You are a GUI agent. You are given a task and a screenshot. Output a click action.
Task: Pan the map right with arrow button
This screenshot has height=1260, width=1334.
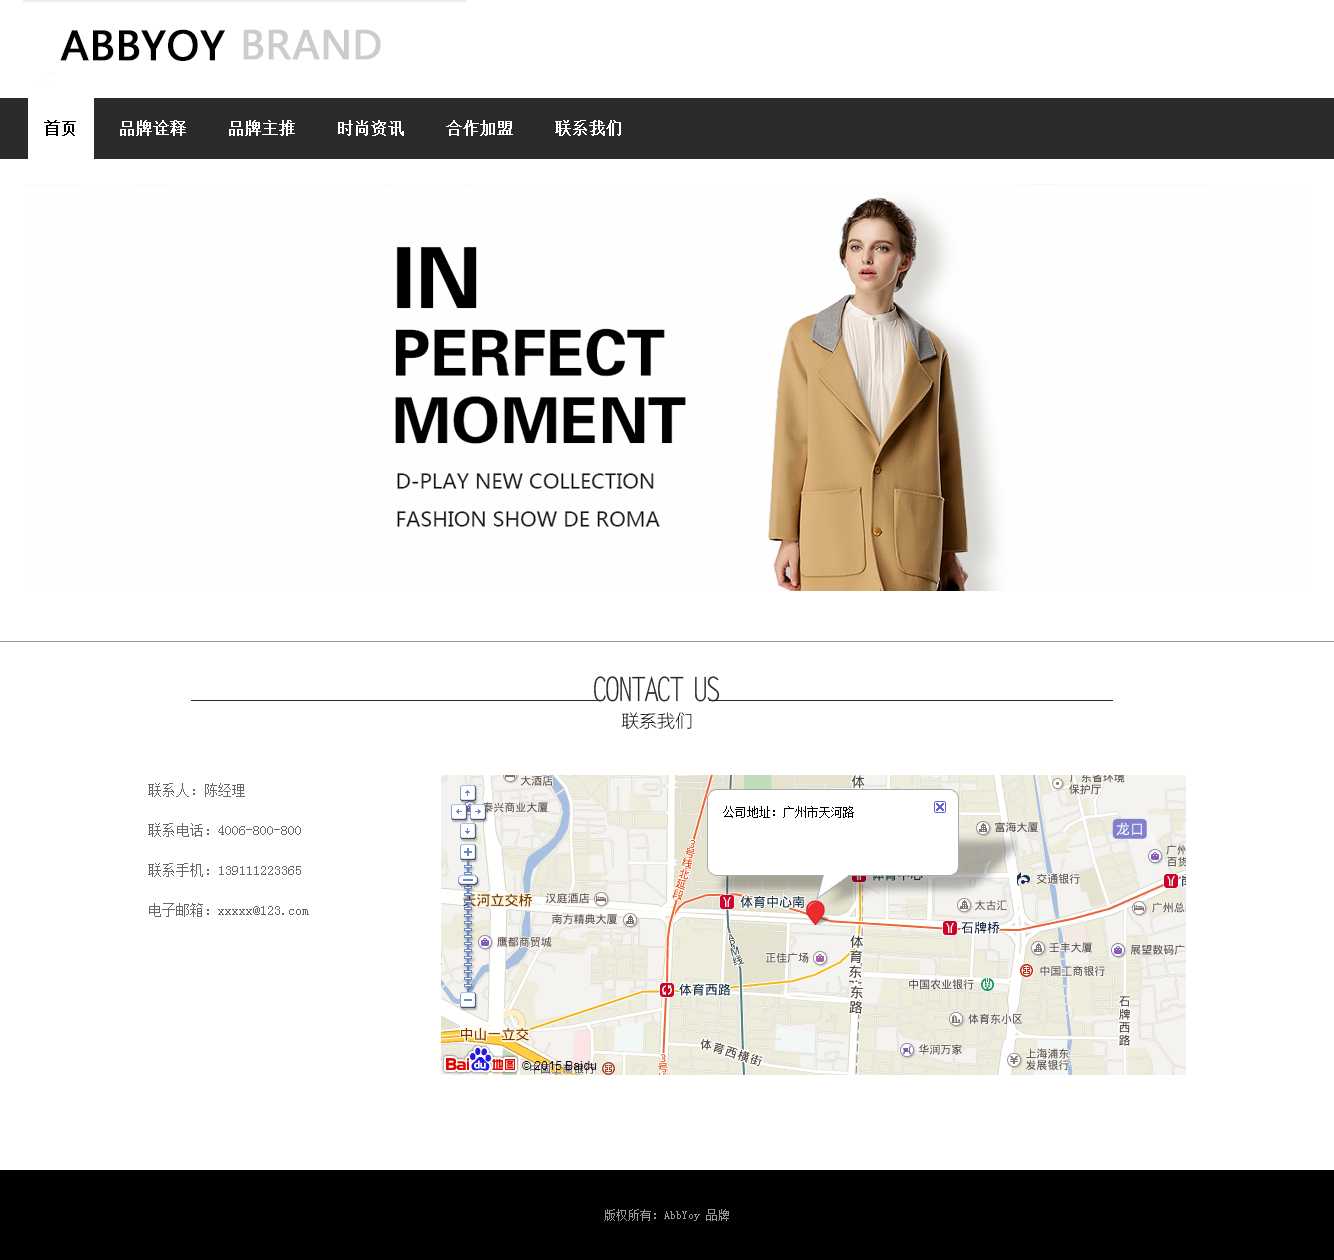point(478,811)
